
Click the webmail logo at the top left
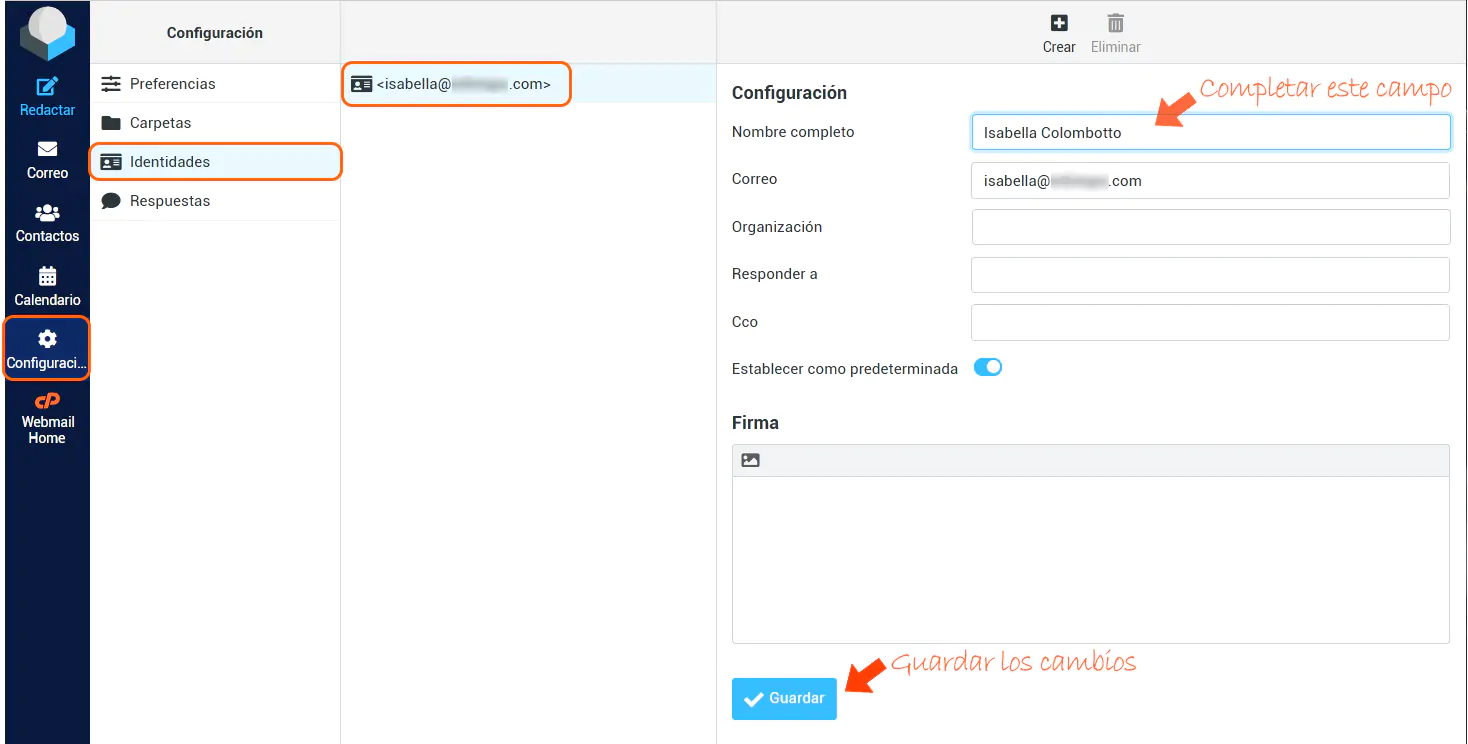coord(46,33)
